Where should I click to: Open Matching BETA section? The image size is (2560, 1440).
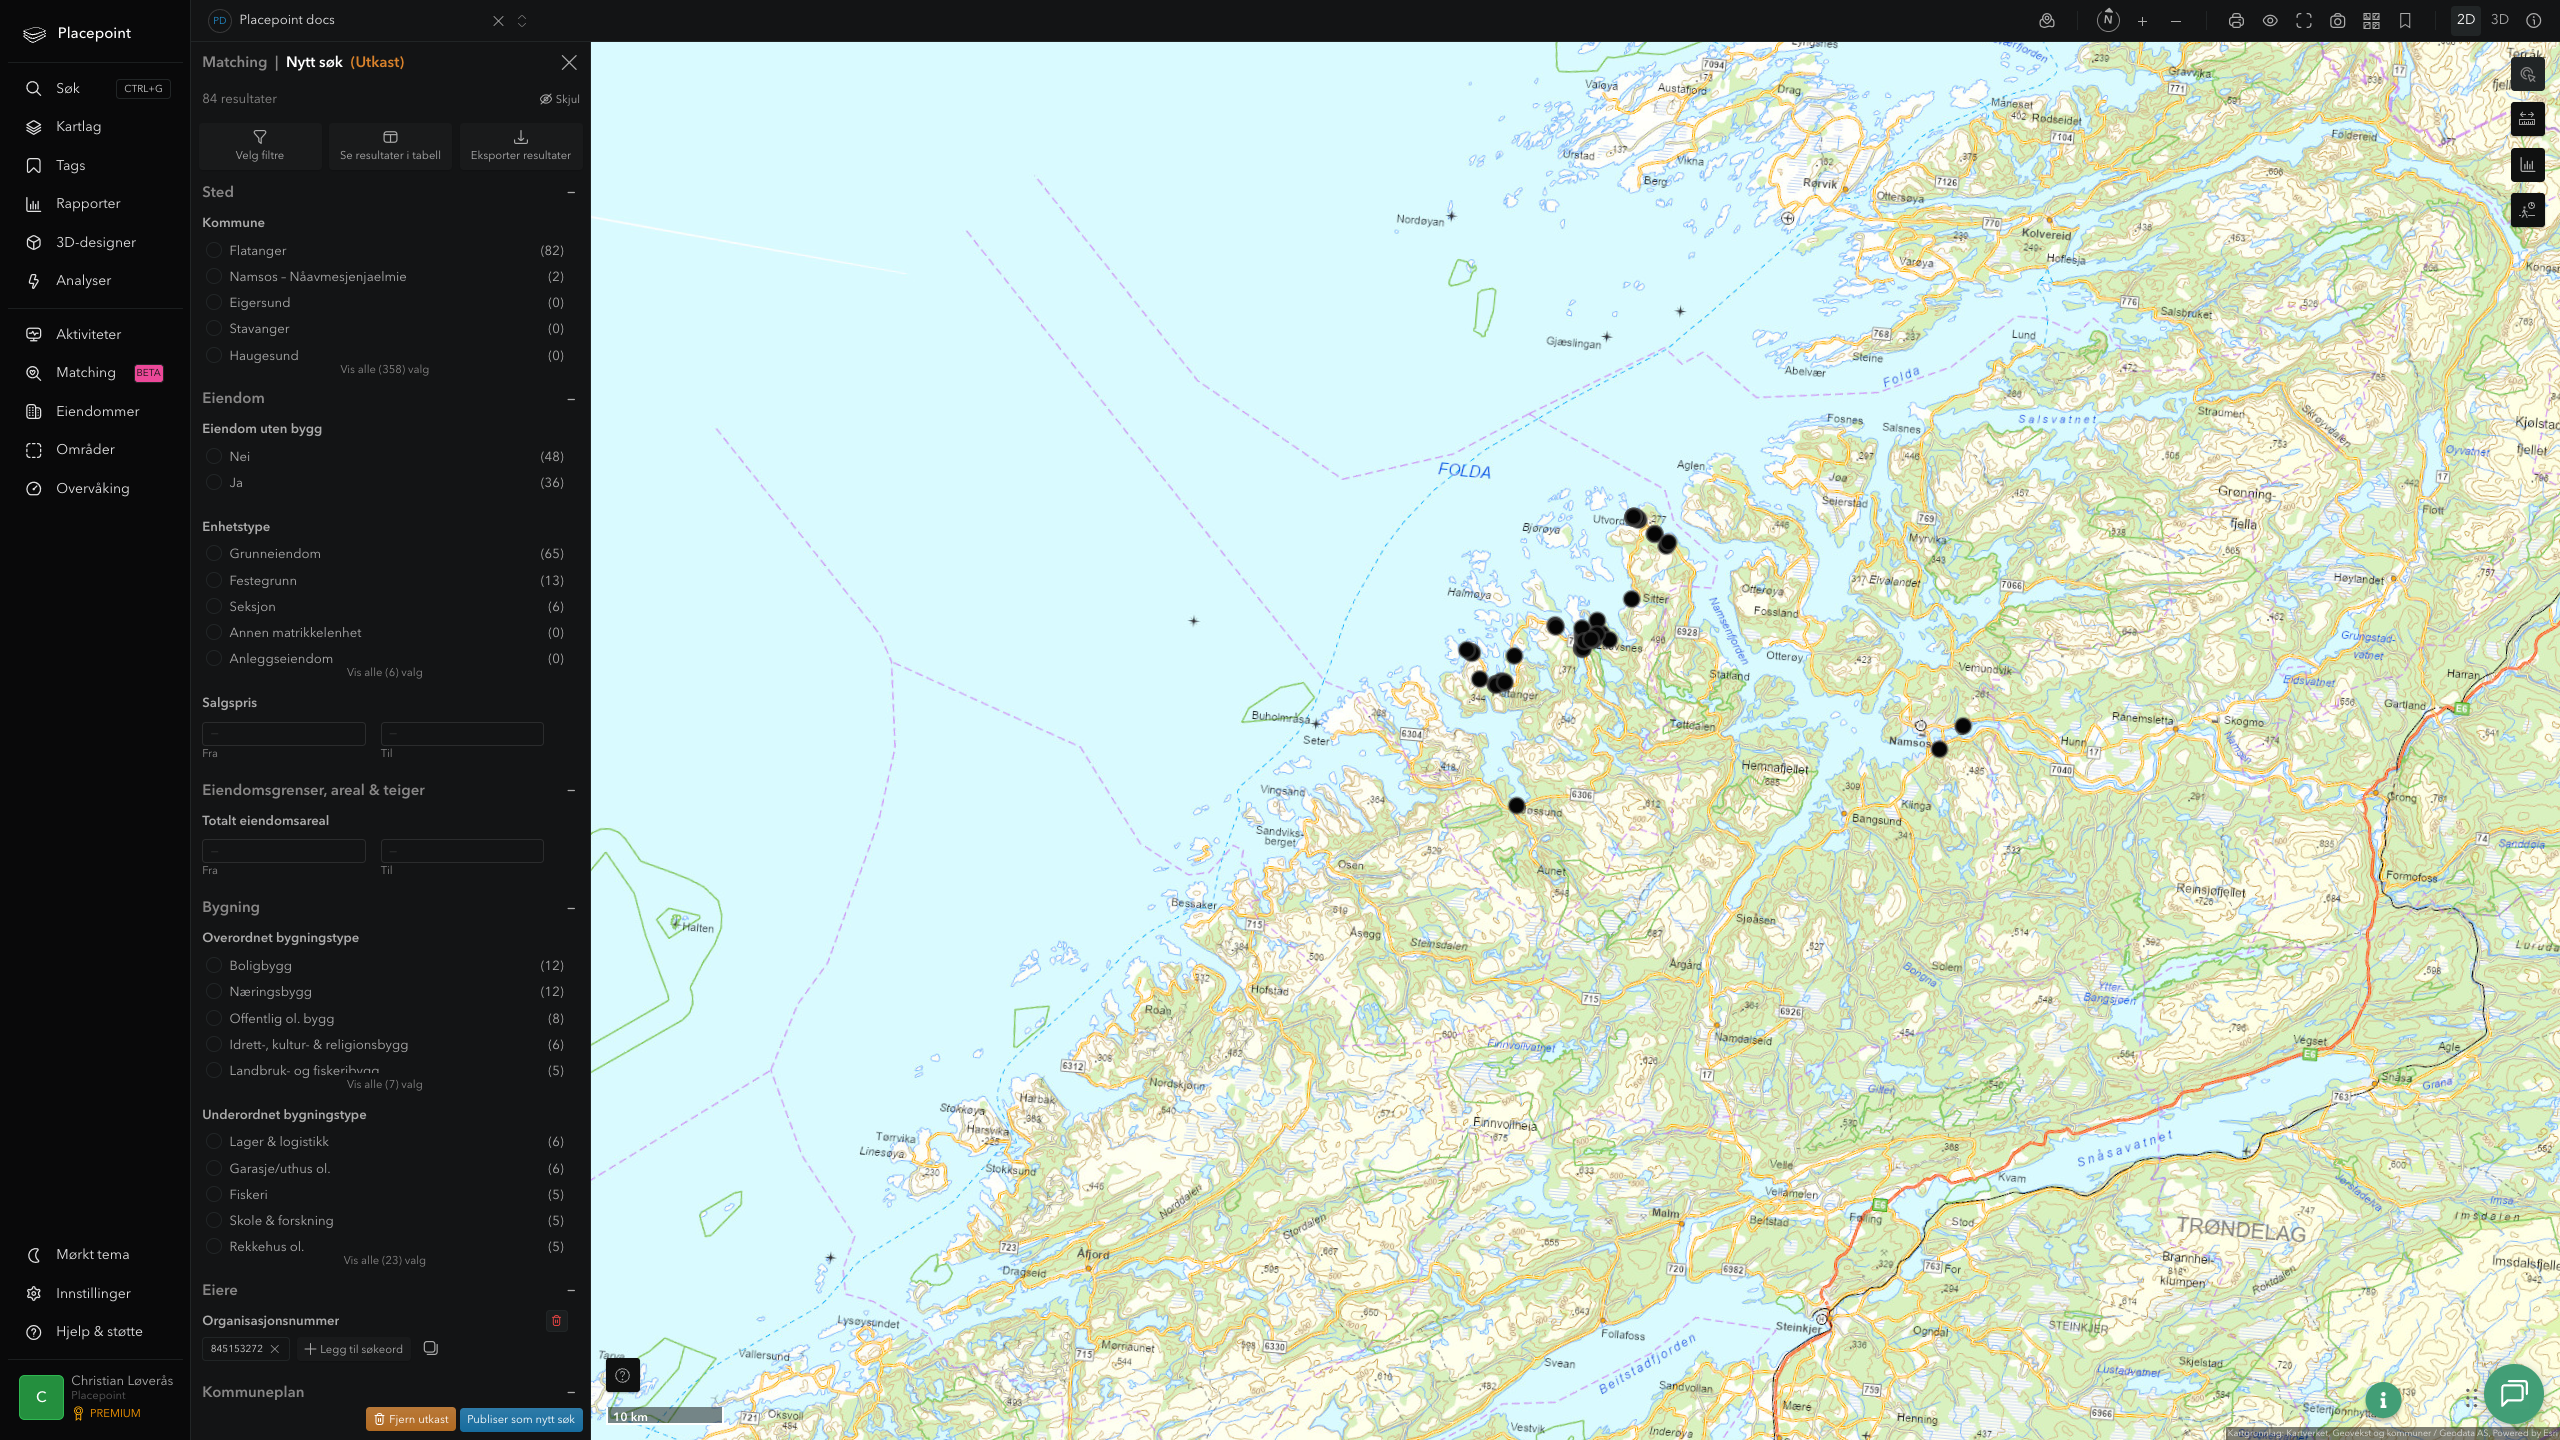(96, 373)
